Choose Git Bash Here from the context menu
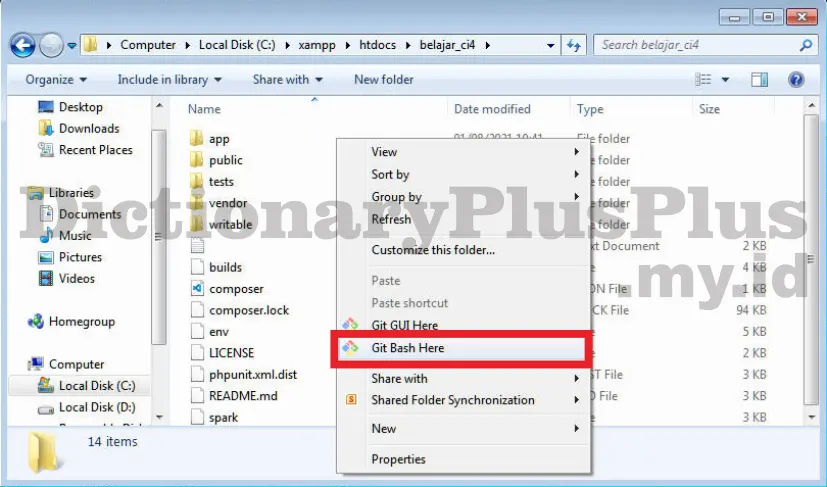Viewport: 827px width, 487px height. pyautogui.click(x=463, y=348)
